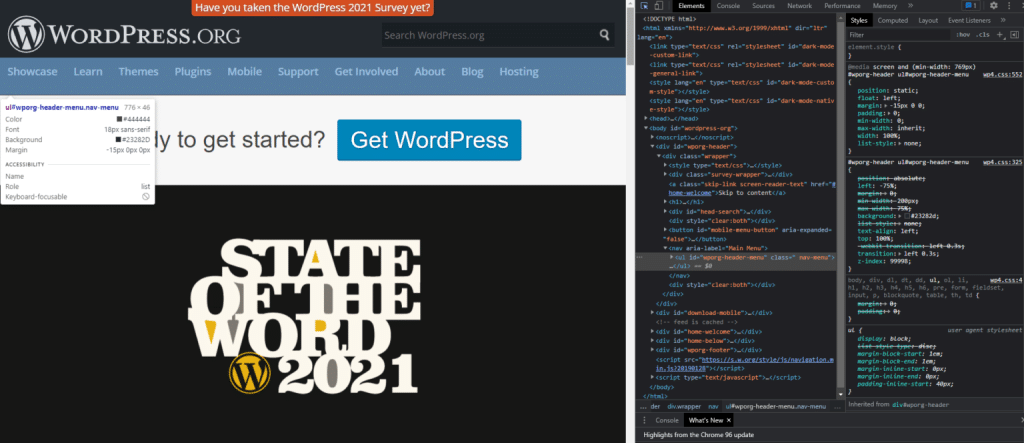
Task: Expand the div id download-mobile node
Action: pyautogui.click(x=652, y=313)
